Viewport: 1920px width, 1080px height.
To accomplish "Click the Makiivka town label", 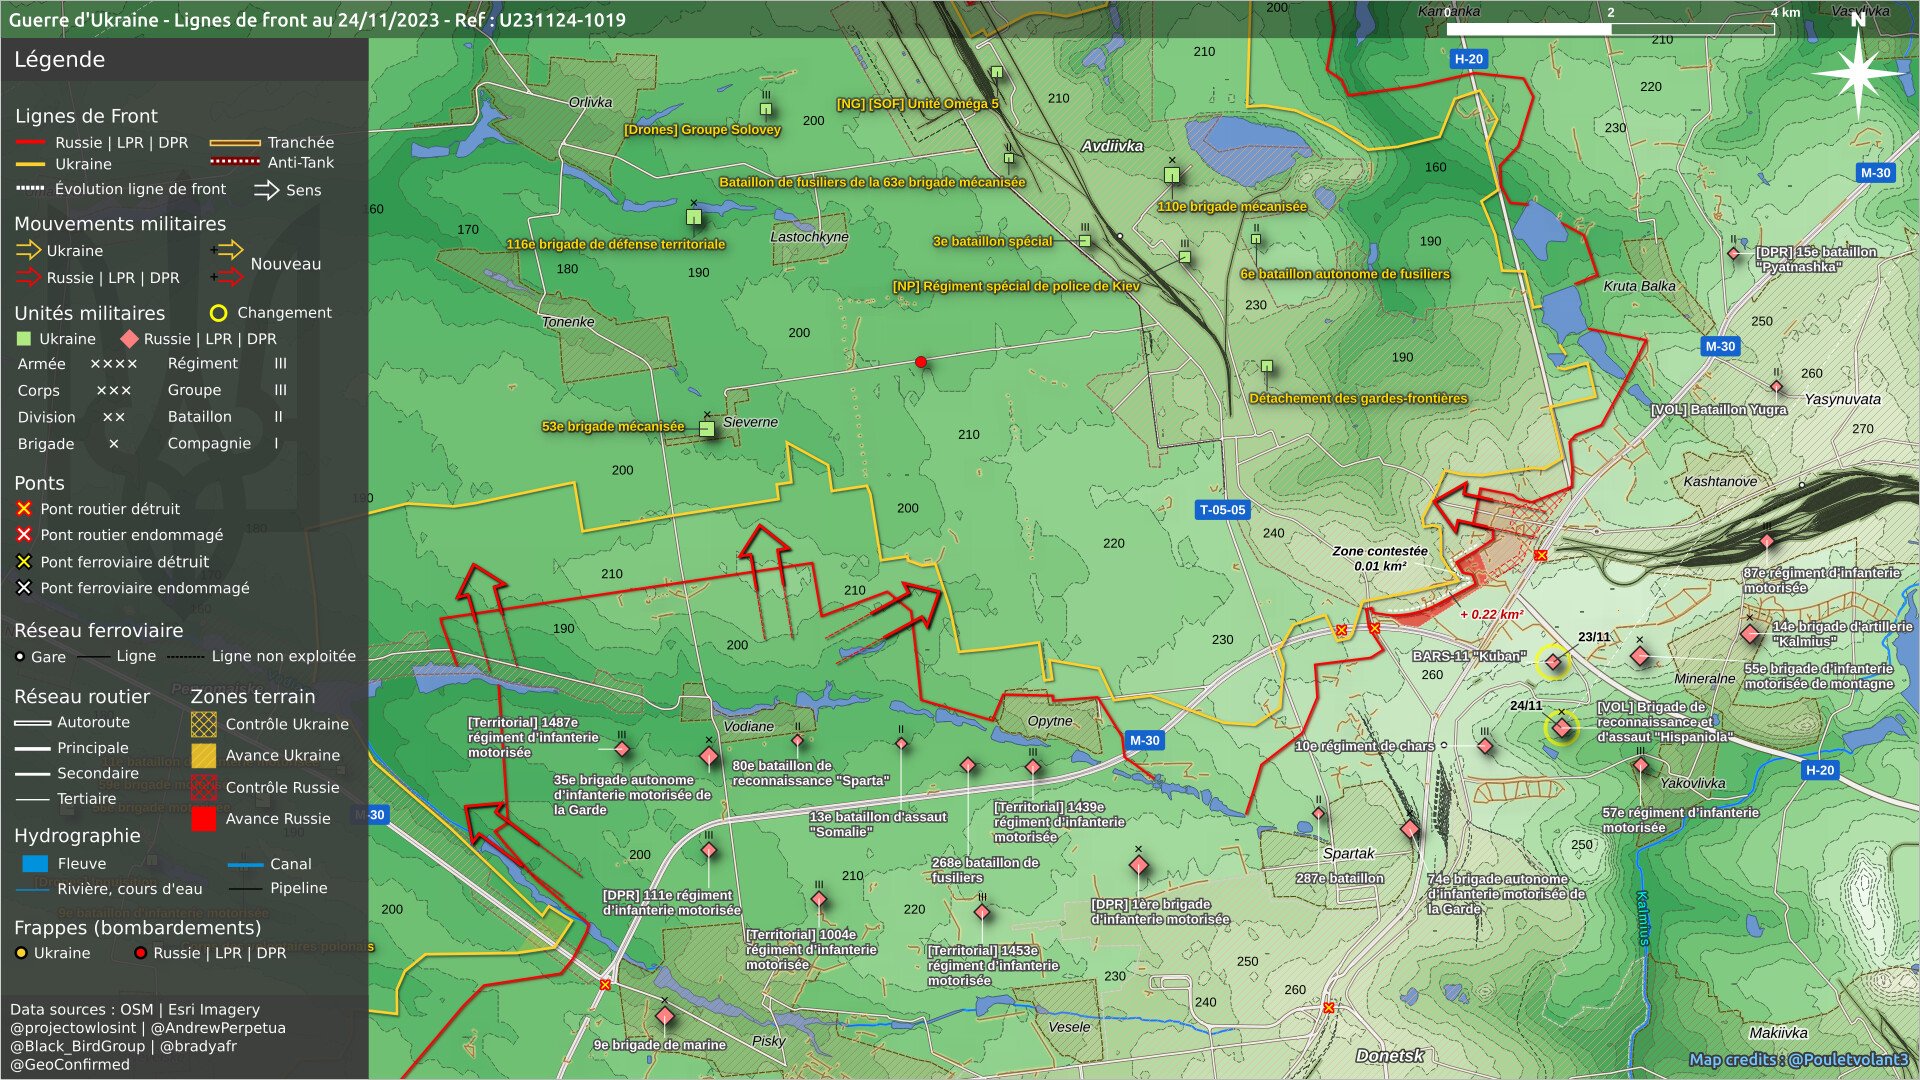I will [x=1778, y=1033].
